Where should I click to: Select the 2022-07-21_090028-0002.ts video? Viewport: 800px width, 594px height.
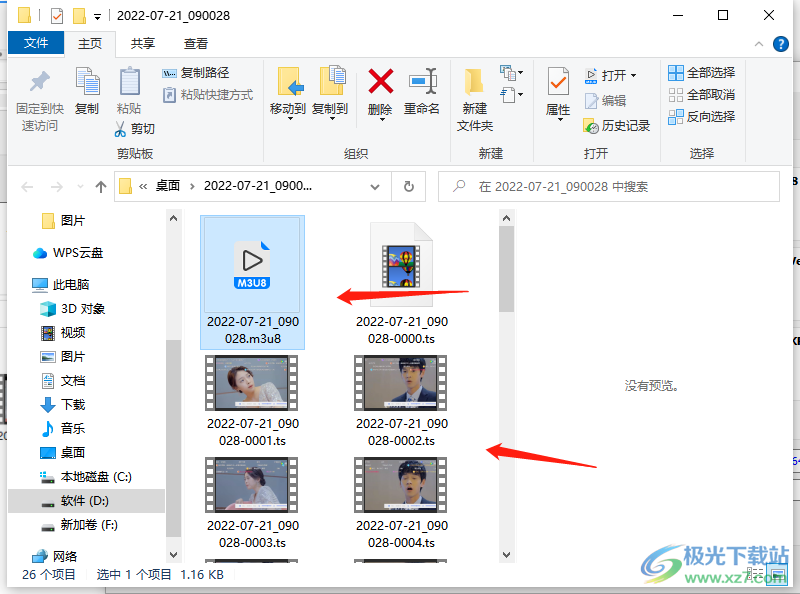(402, 401)
